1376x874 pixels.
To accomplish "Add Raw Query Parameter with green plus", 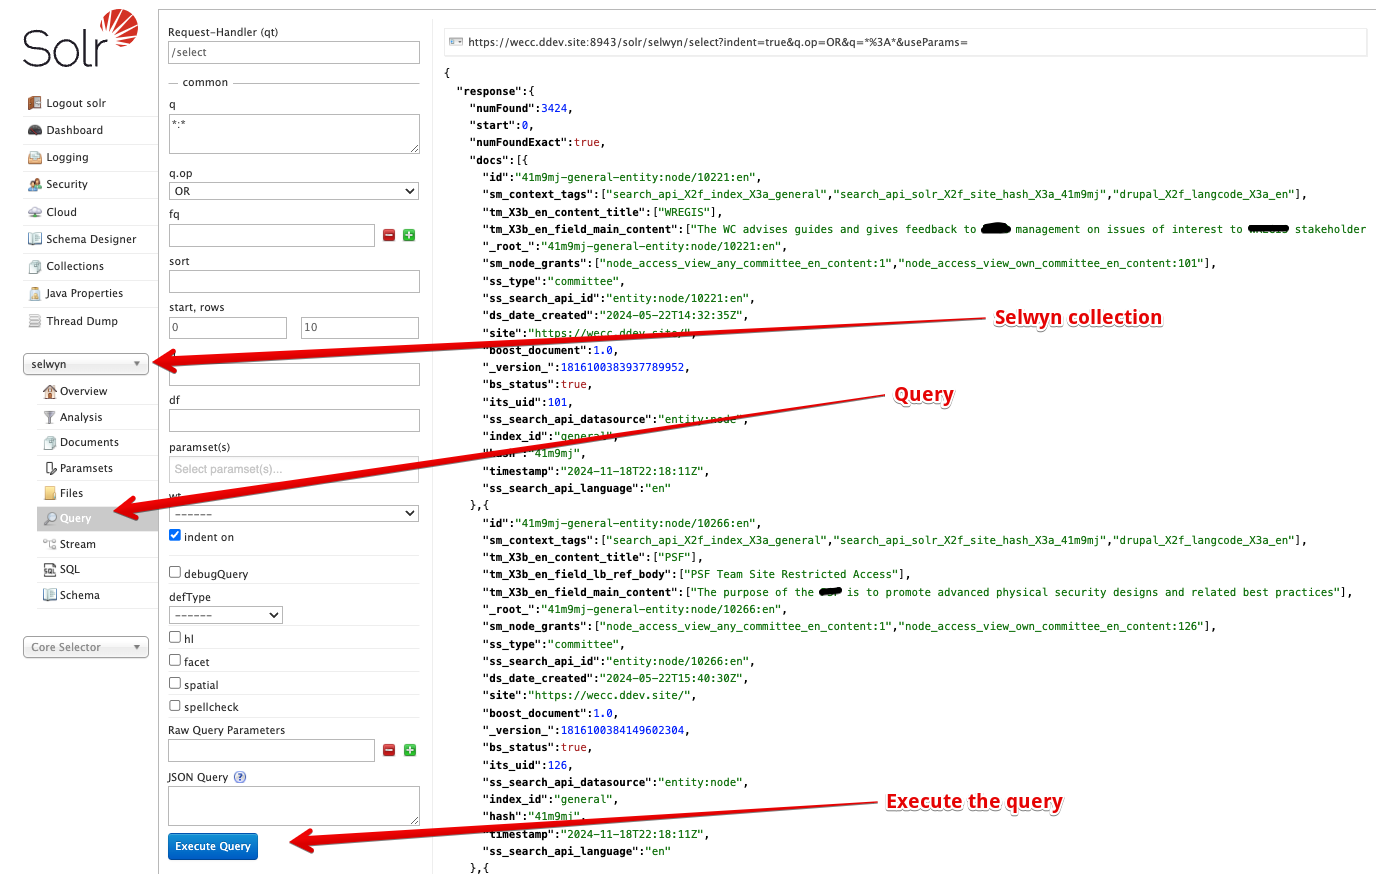I will 409,750.
